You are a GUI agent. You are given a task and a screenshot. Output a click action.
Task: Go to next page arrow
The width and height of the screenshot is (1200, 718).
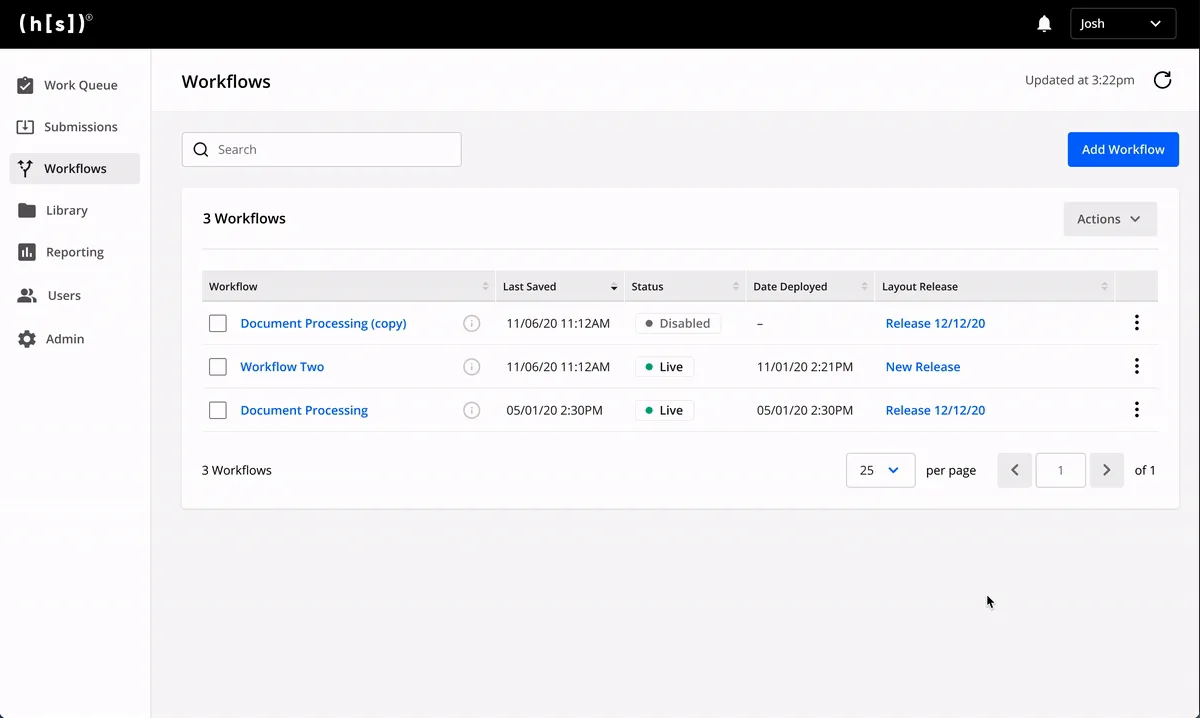tap(1106, 470)
